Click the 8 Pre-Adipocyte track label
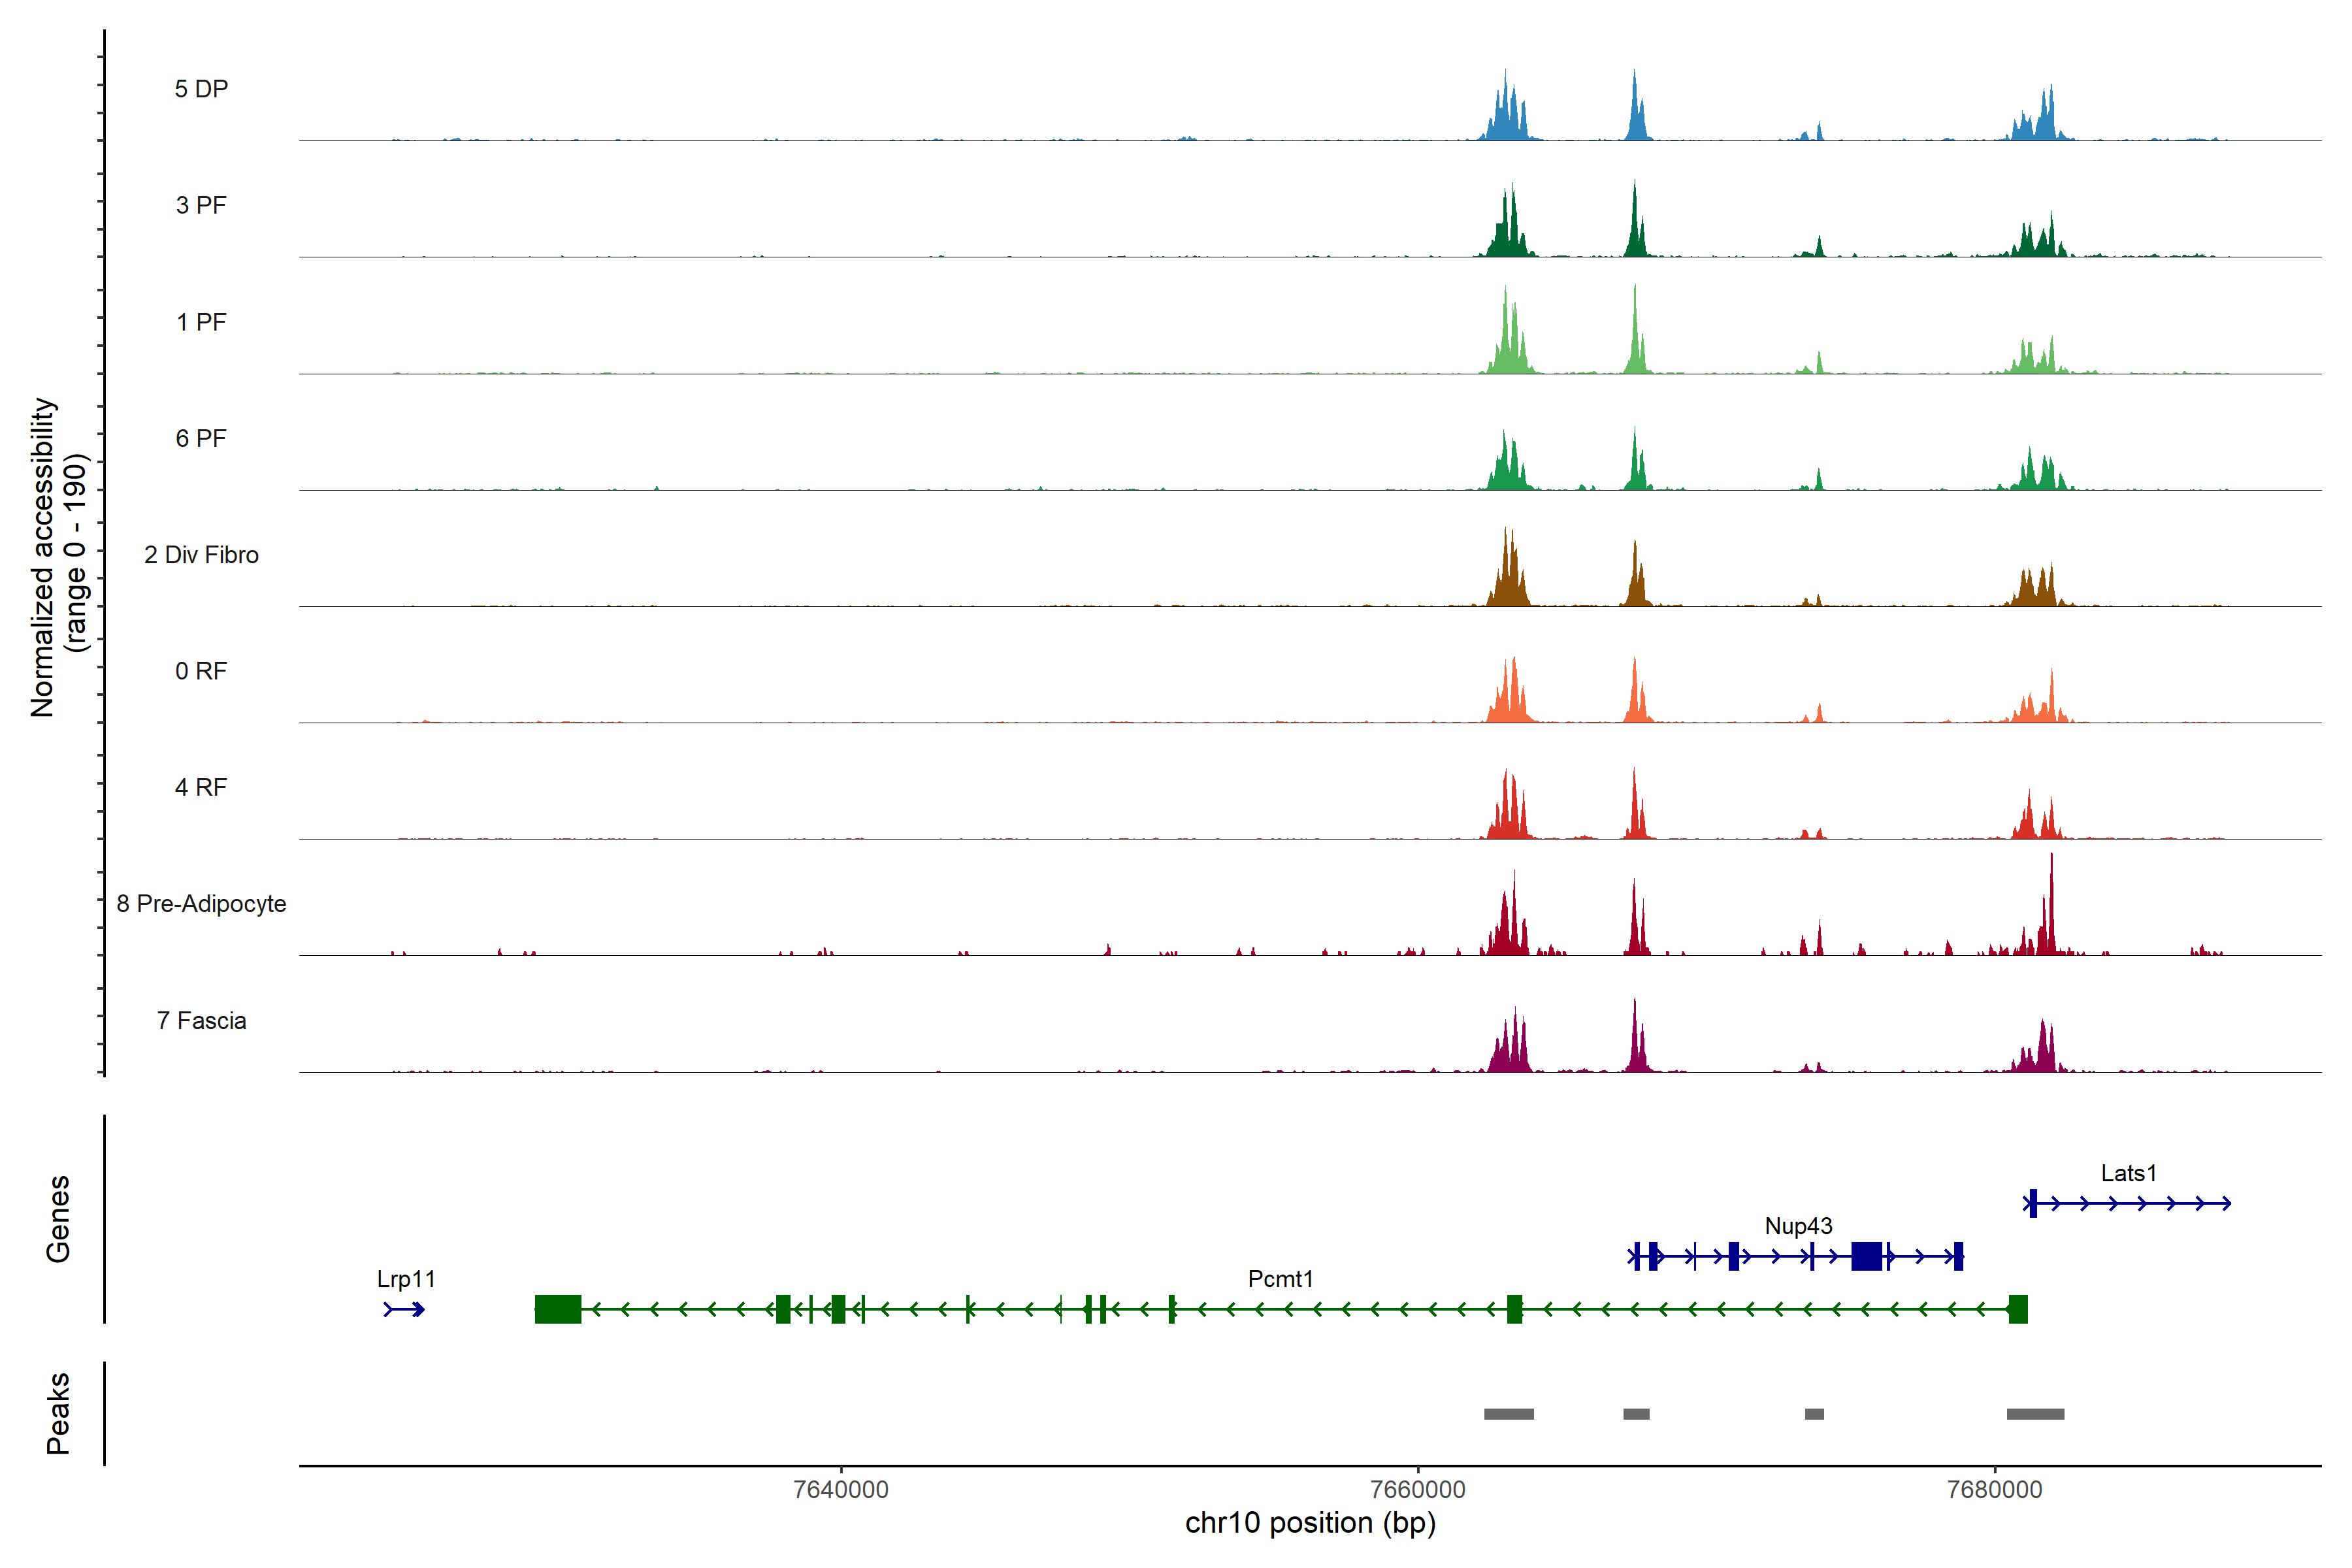The width and height of the screenshot is (2352, 1568). 201,904
